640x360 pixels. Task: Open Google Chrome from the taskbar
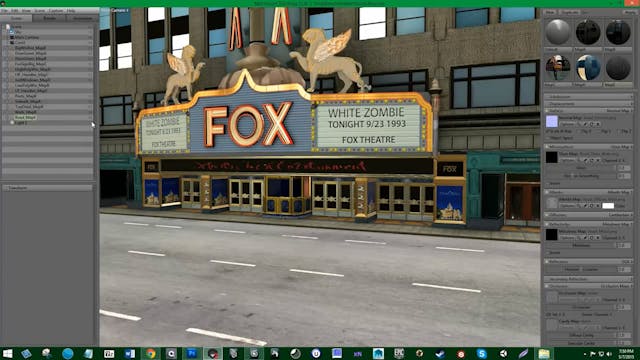click(x=151, y=353)
